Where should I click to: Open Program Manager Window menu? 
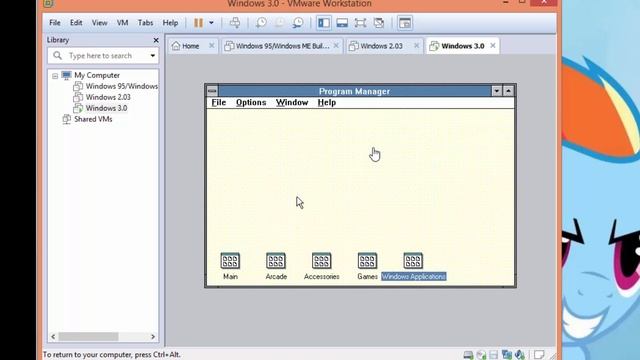pos(292,103)
